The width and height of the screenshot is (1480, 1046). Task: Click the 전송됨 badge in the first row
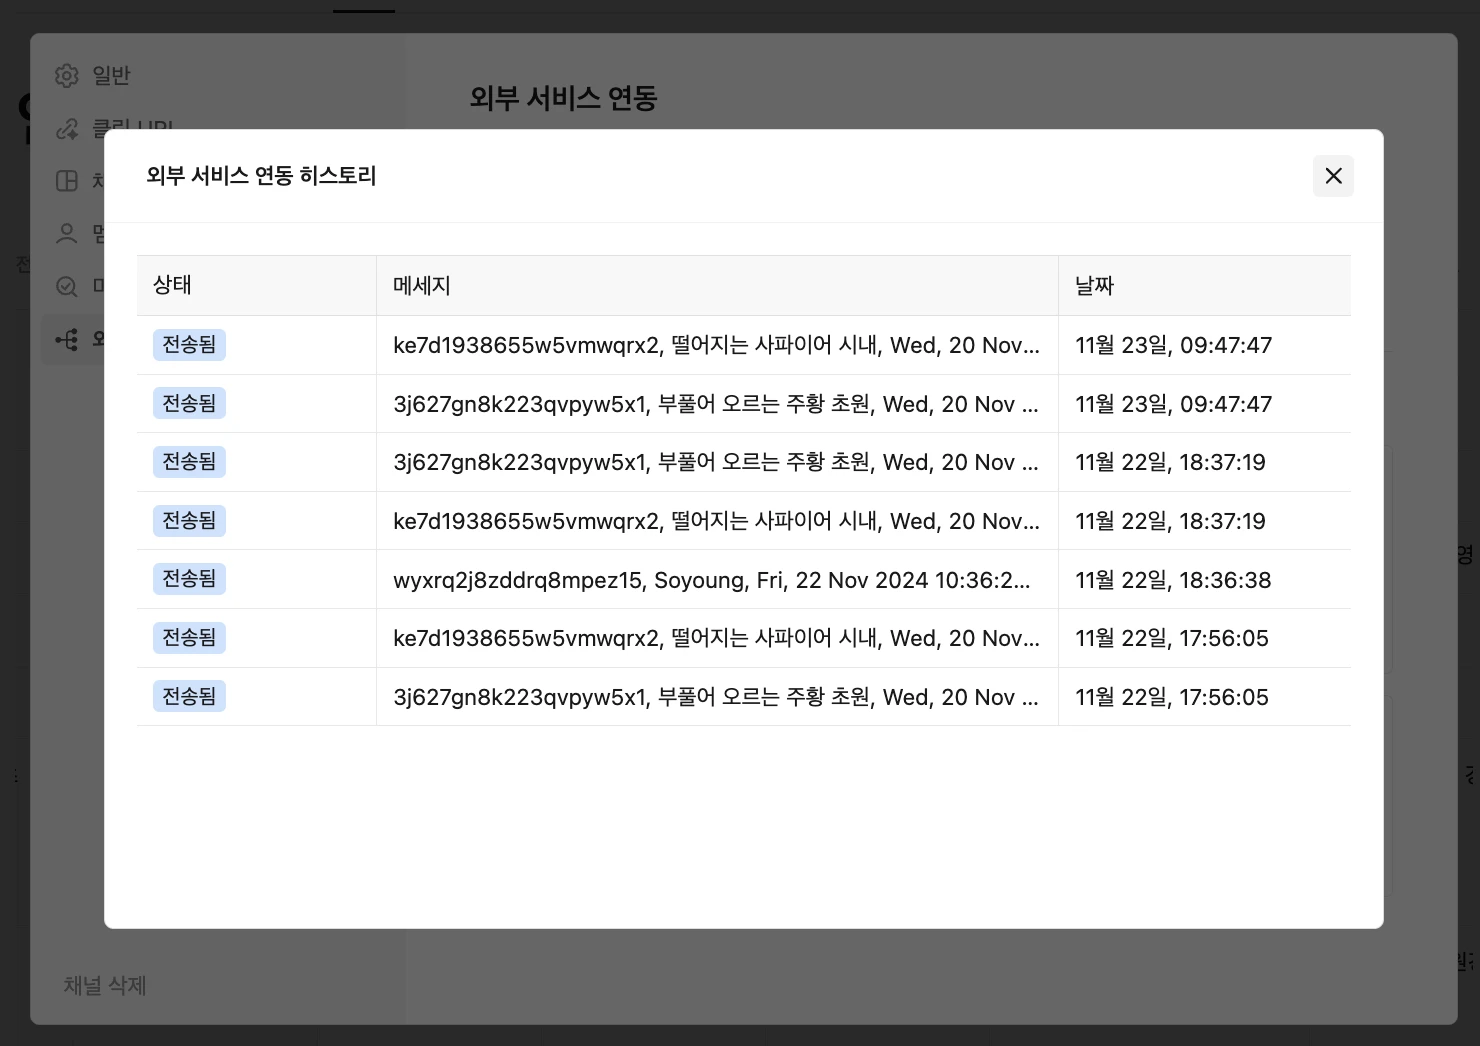tap(189, 345)
